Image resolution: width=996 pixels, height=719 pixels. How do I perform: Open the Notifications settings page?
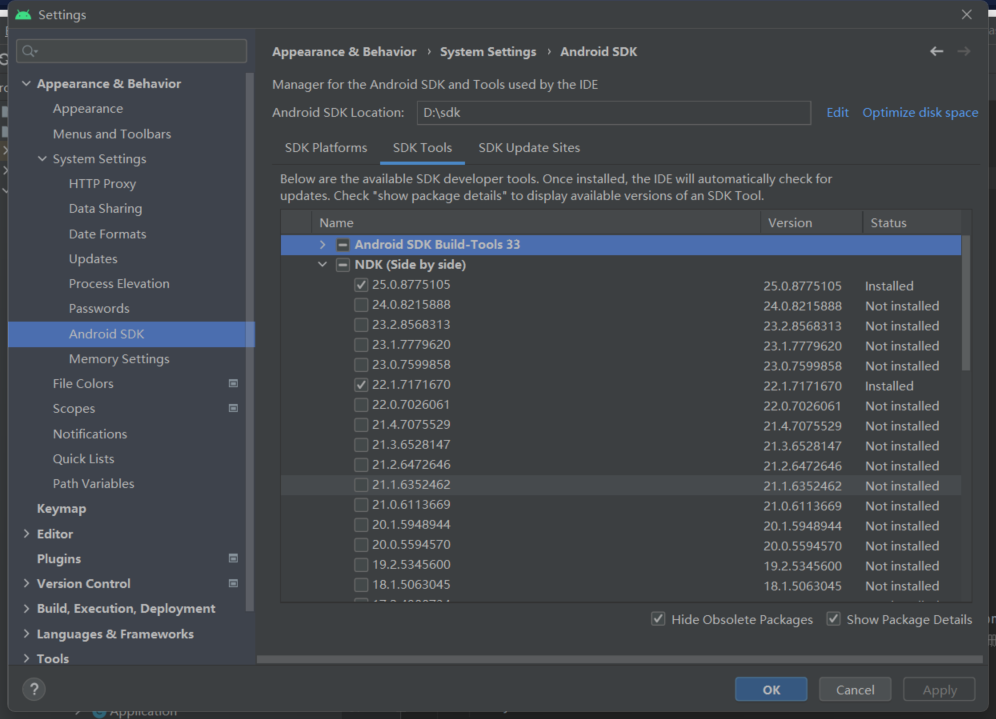click(90, 434)
